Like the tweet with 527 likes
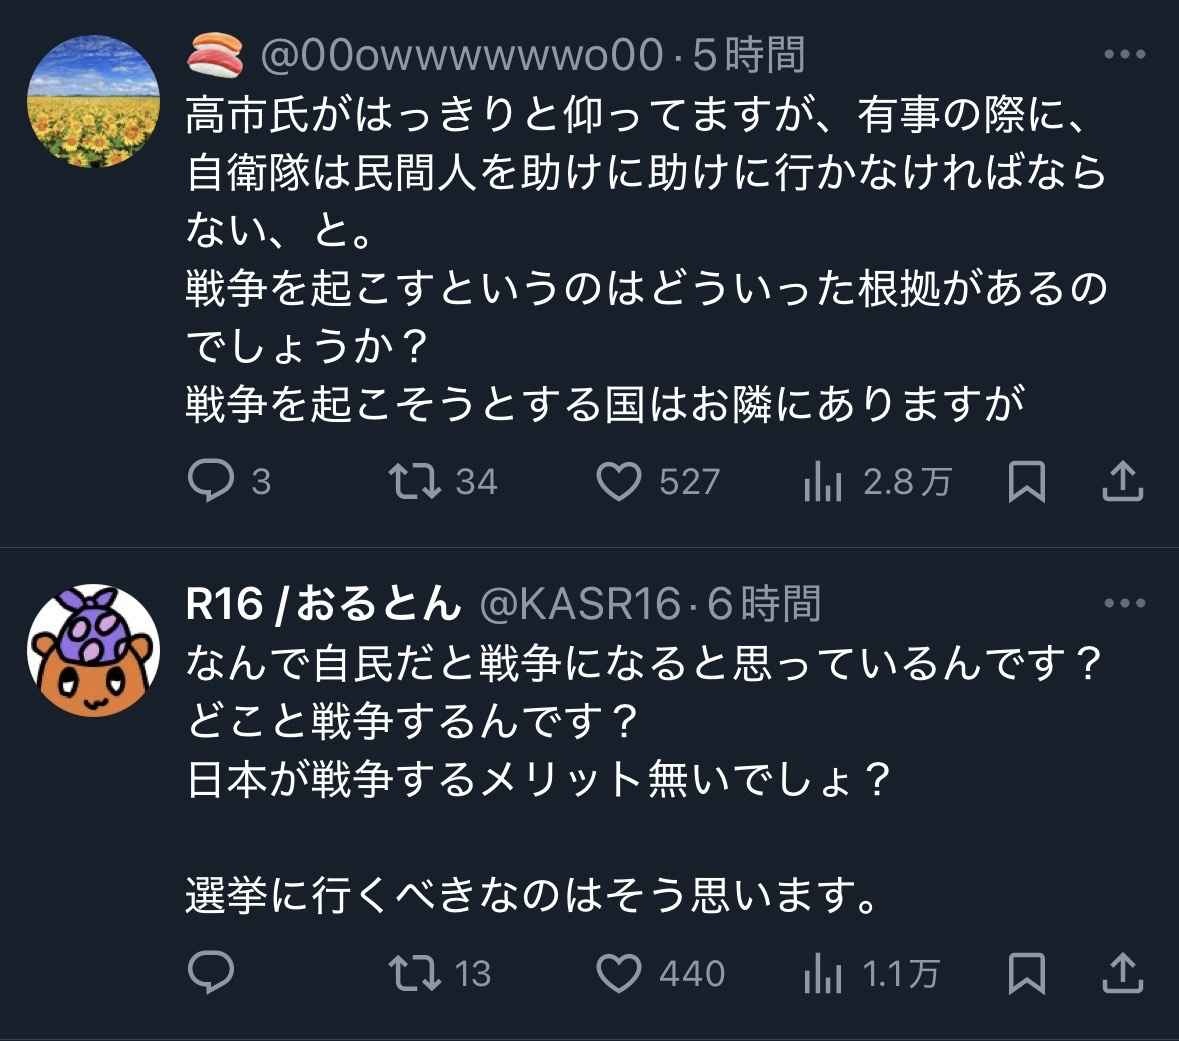 (x=619, y=482)
